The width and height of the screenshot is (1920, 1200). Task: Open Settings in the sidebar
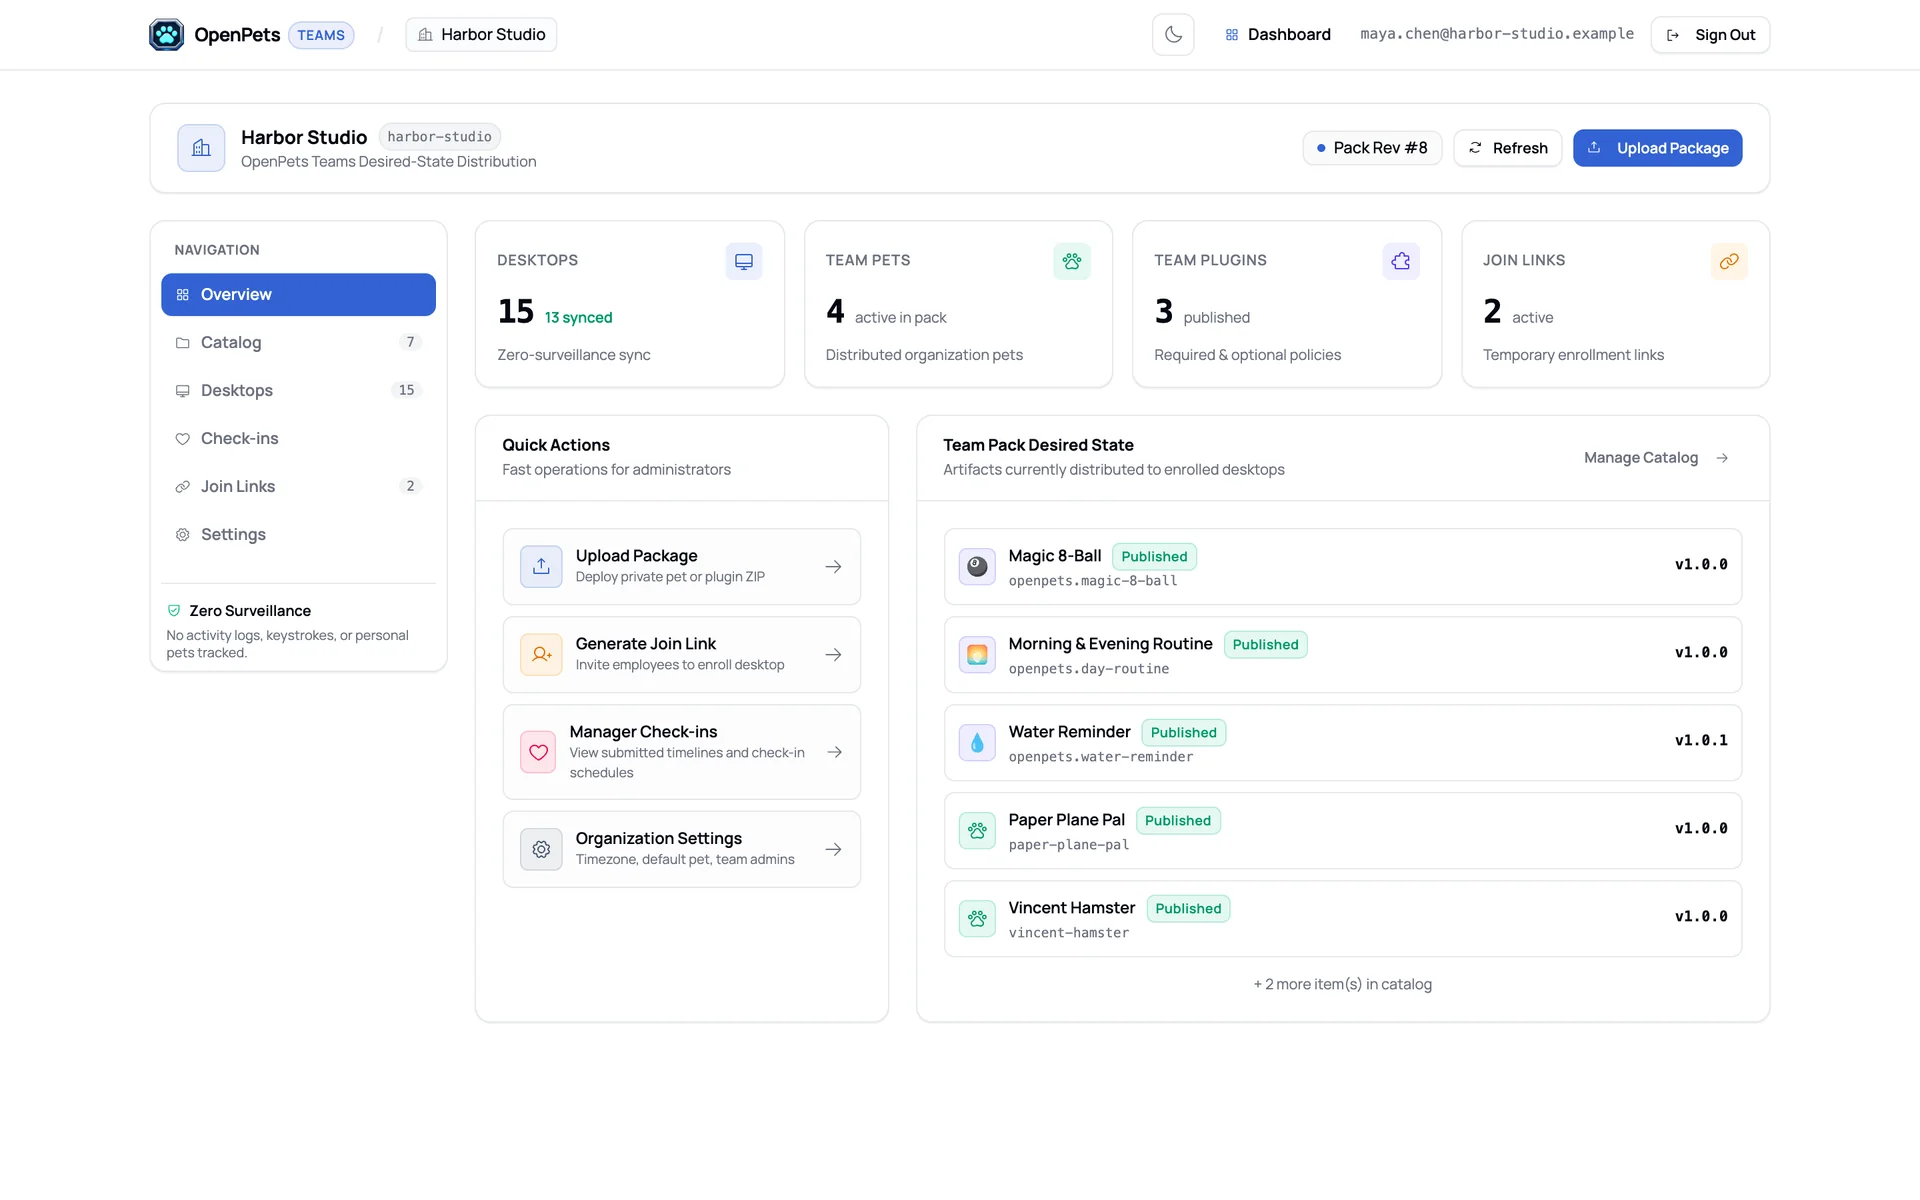tap(298, 535)
